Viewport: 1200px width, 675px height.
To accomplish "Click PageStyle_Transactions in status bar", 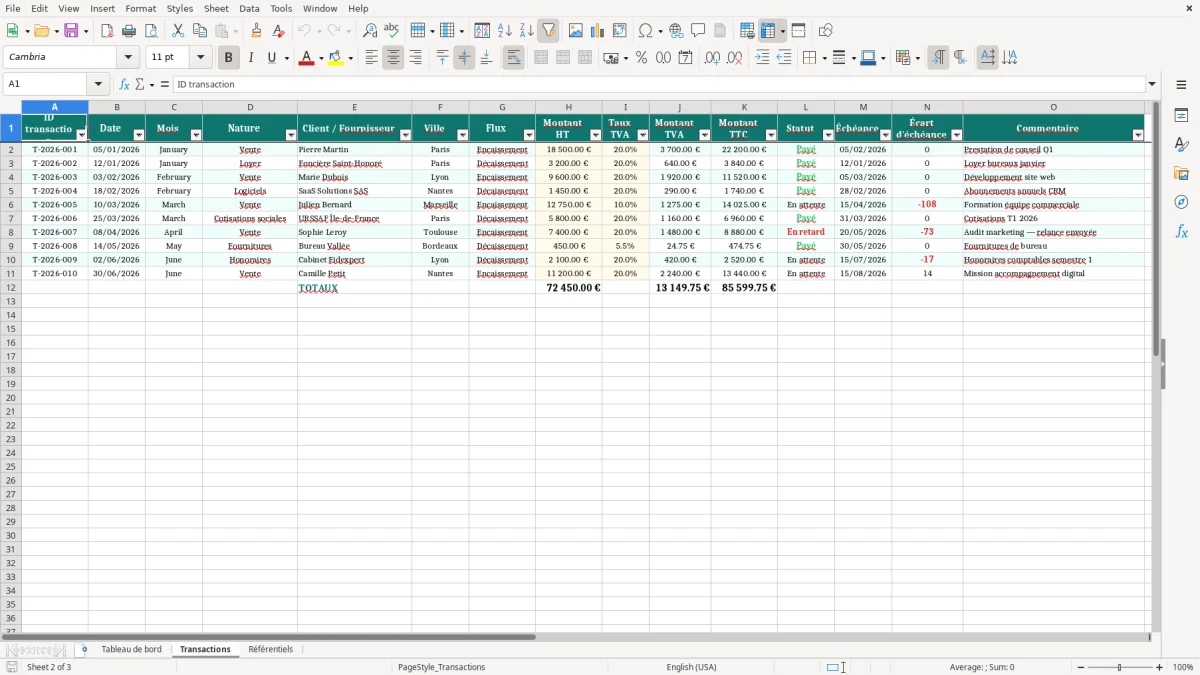I will click(441, 667).
